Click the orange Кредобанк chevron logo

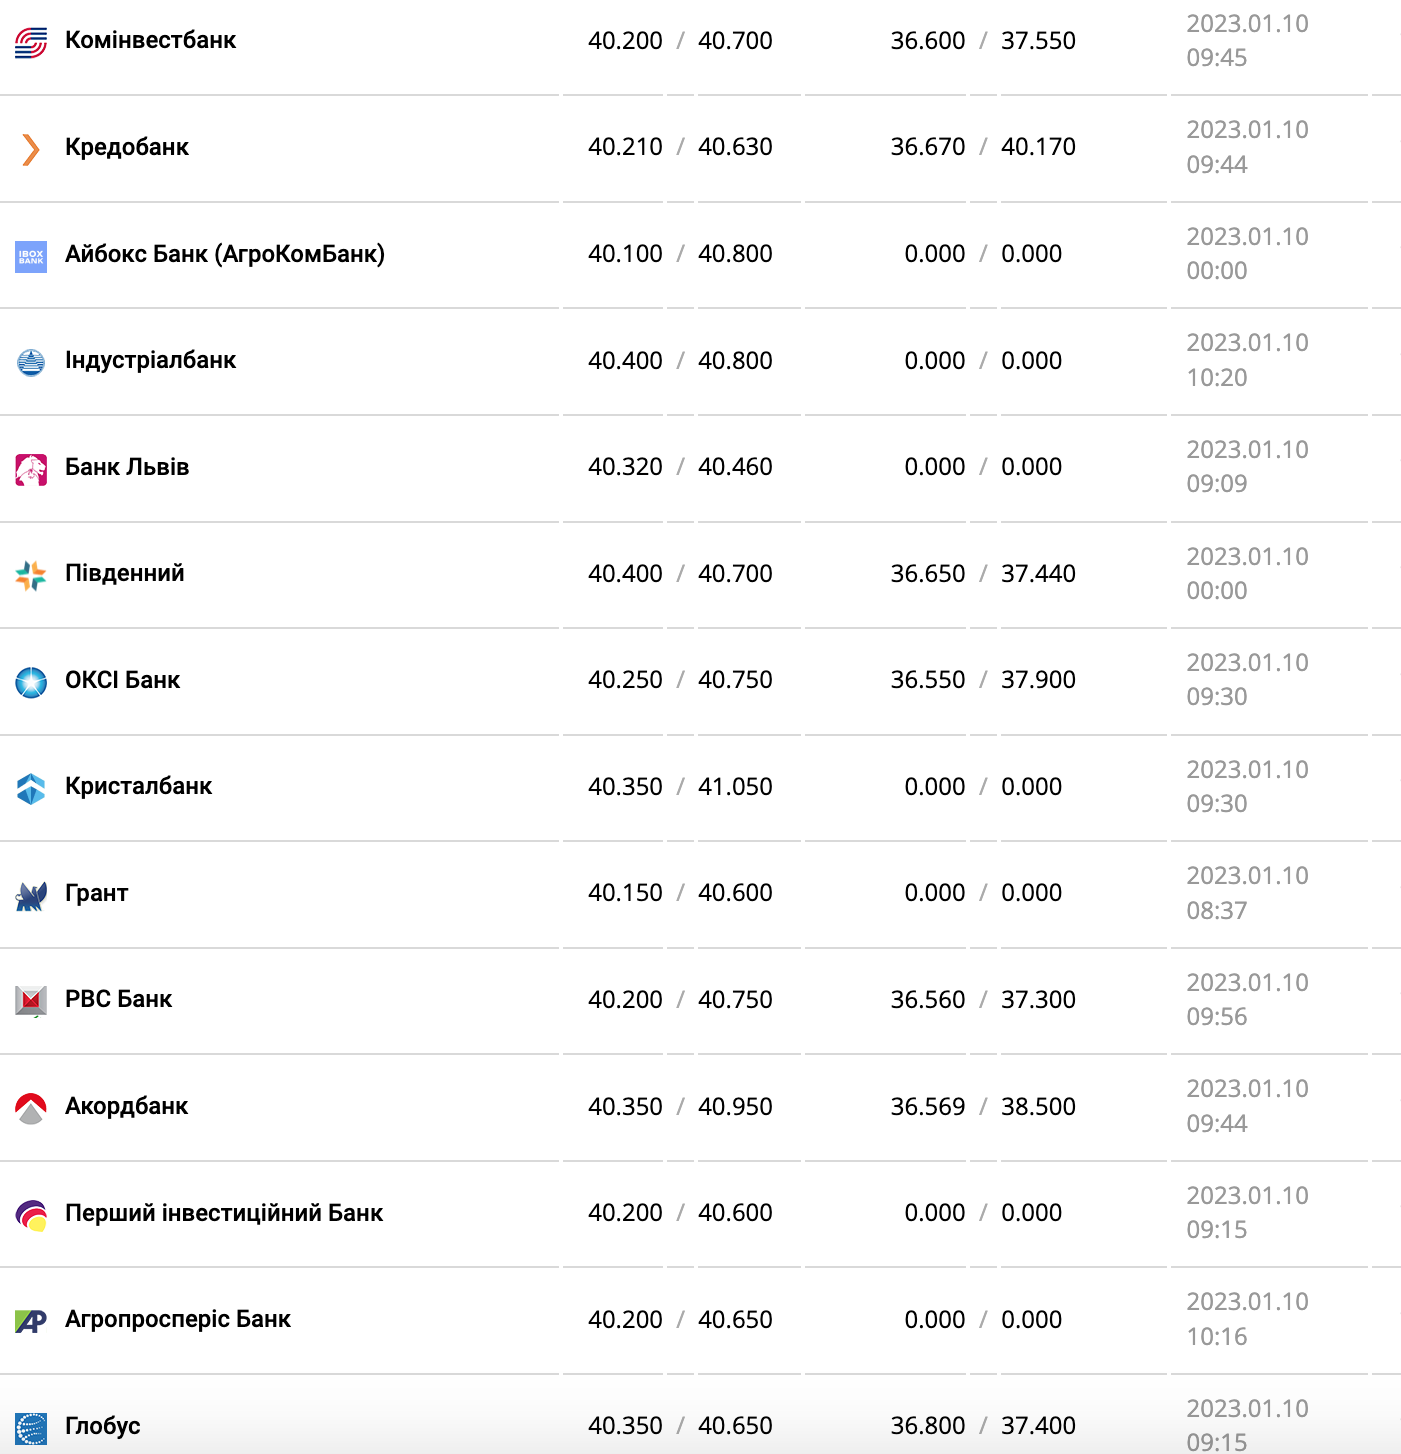pos(31,149)
